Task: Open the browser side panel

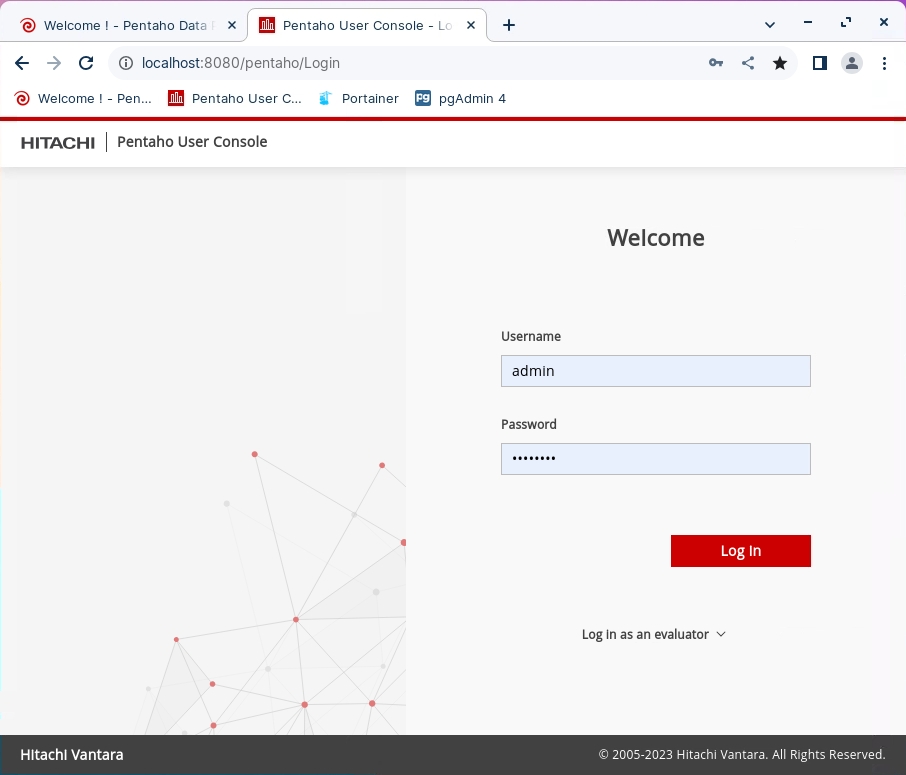Action: click(x=820, y=63)
